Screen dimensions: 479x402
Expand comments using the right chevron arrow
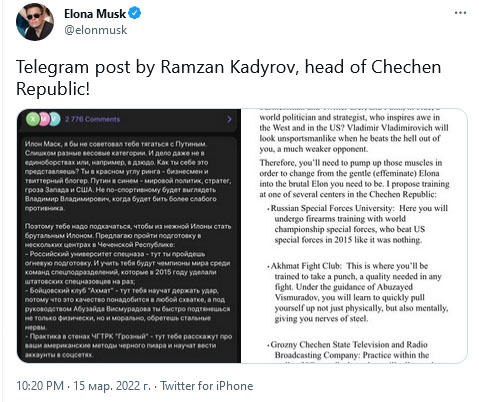pyautogui.click(x=229, y=119)
